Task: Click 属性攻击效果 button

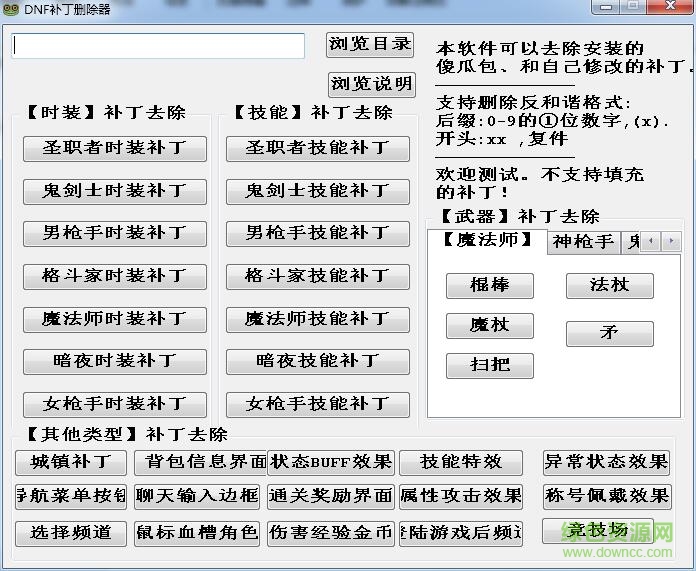Action: pos(461,496)
